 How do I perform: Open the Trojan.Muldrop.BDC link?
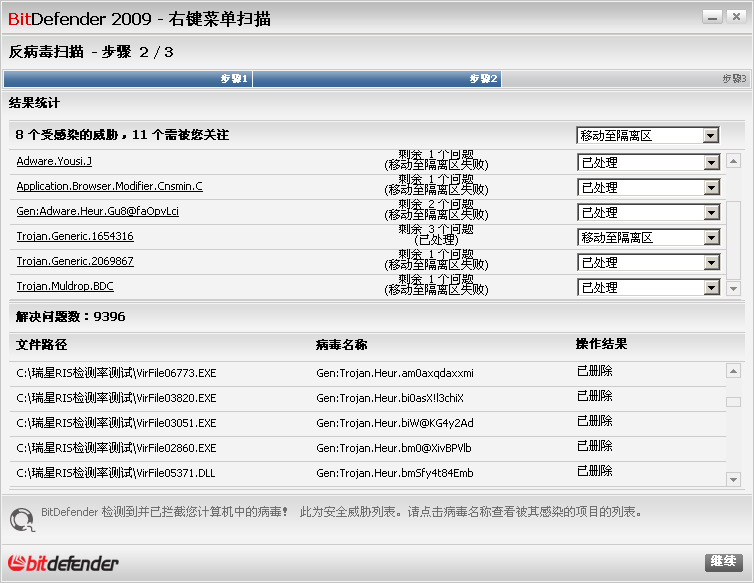pos(65,286)
